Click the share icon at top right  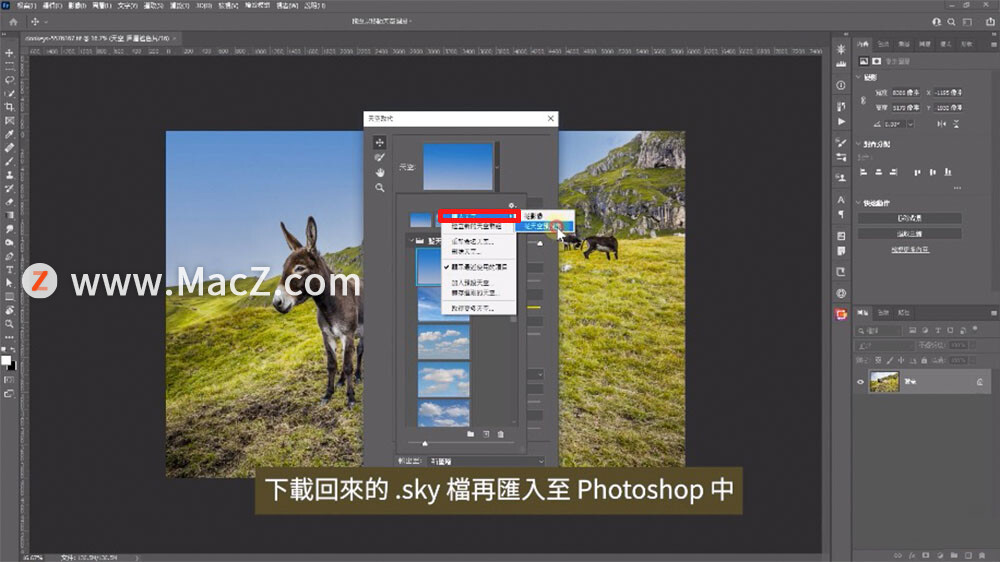click(x=990, y=22)
